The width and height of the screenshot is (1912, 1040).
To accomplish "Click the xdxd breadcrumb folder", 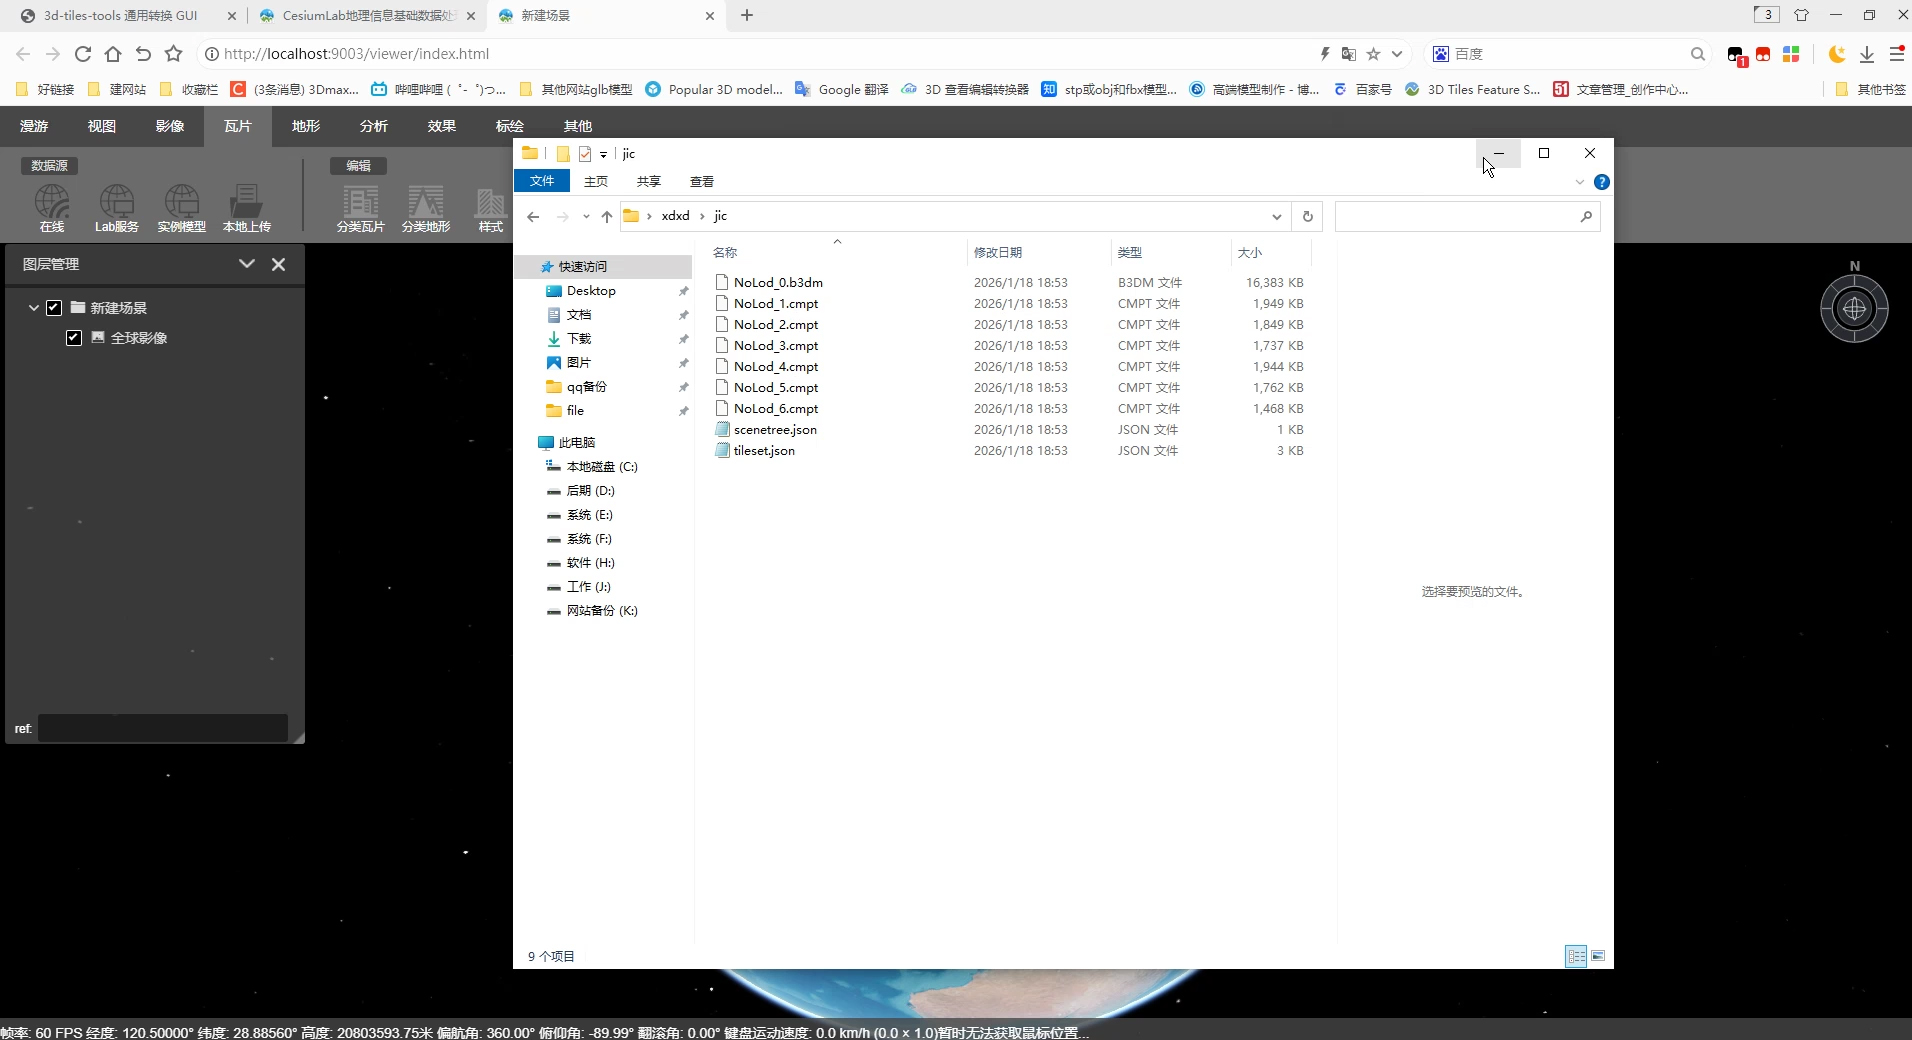I will tap(676, 216).
